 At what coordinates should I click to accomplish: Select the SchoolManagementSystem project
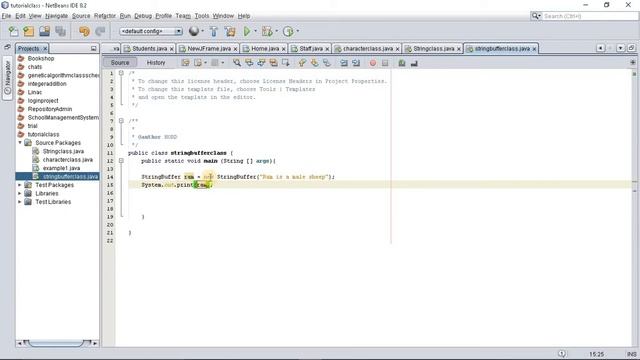pos(63,118)
